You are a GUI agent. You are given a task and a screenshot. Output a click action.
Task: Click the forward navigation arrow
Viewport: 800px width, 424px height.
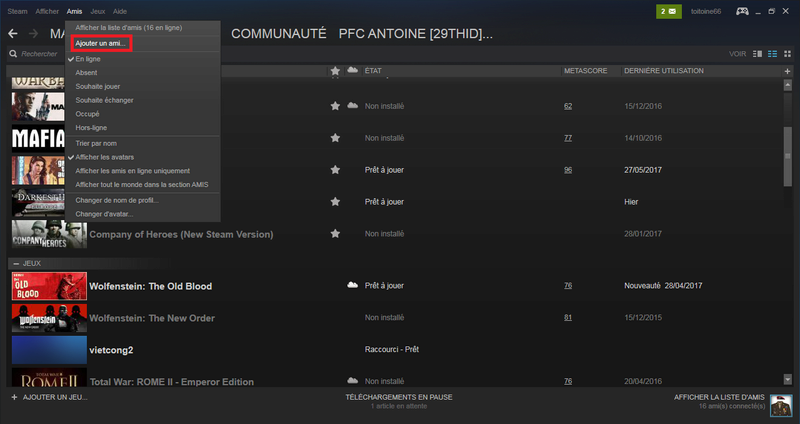(34, 34)
